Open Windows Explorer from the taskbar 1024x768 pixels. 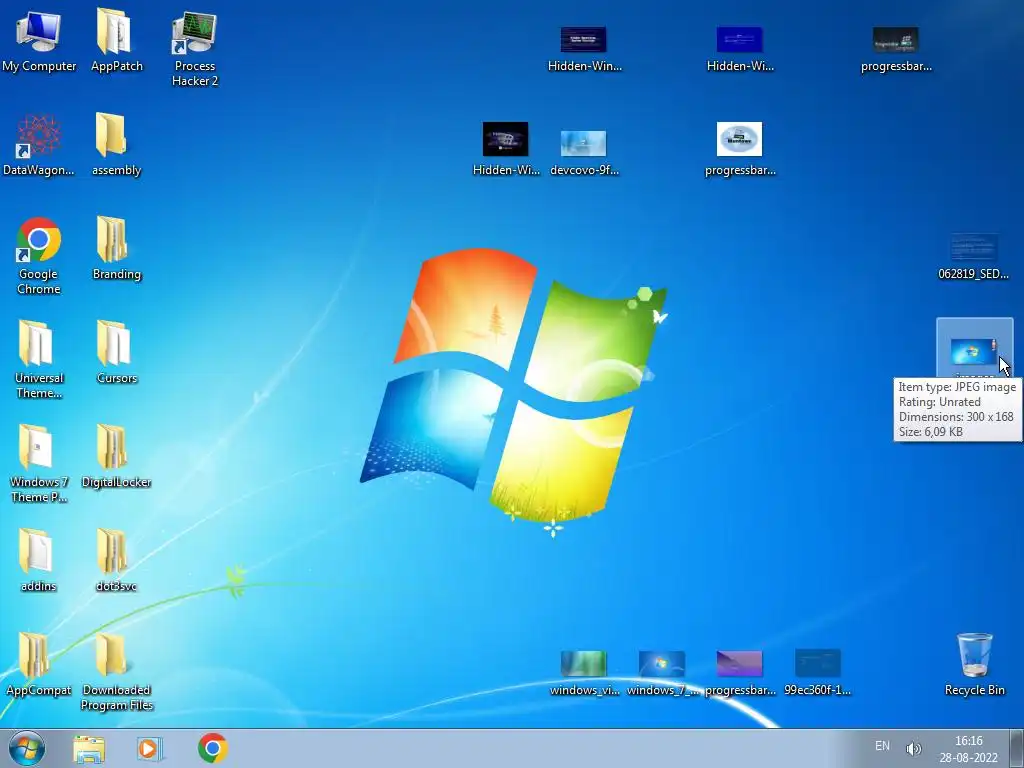(89, 748)
